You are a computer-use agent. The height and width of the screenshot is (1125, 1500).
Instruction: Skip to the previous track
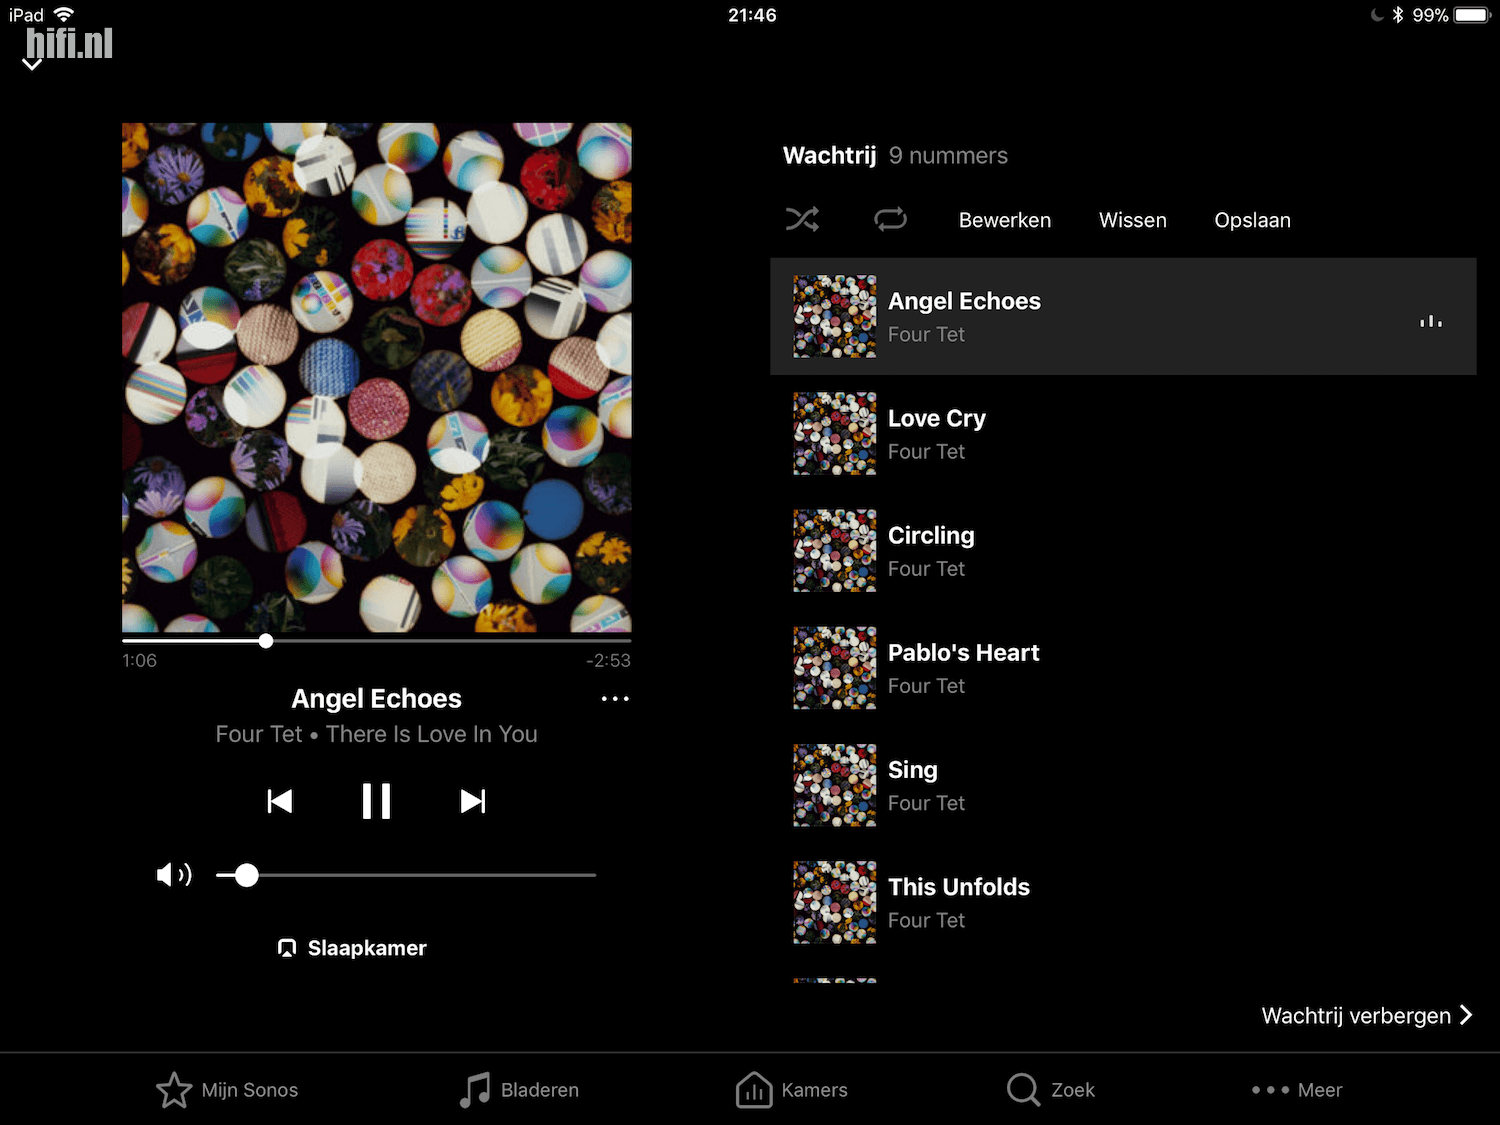pos(280,801)
